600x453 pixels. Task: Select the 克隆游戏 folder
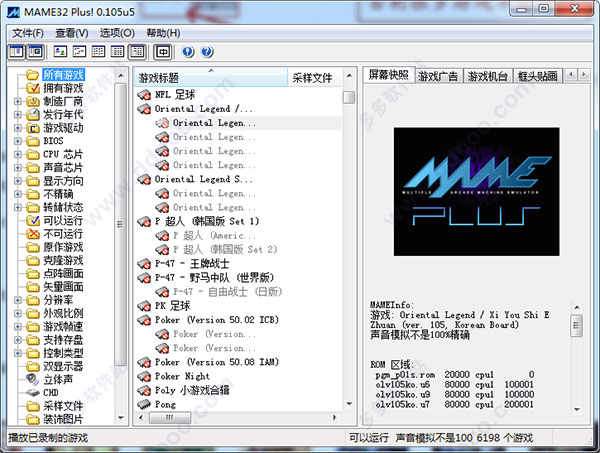(x=63, y=260)
